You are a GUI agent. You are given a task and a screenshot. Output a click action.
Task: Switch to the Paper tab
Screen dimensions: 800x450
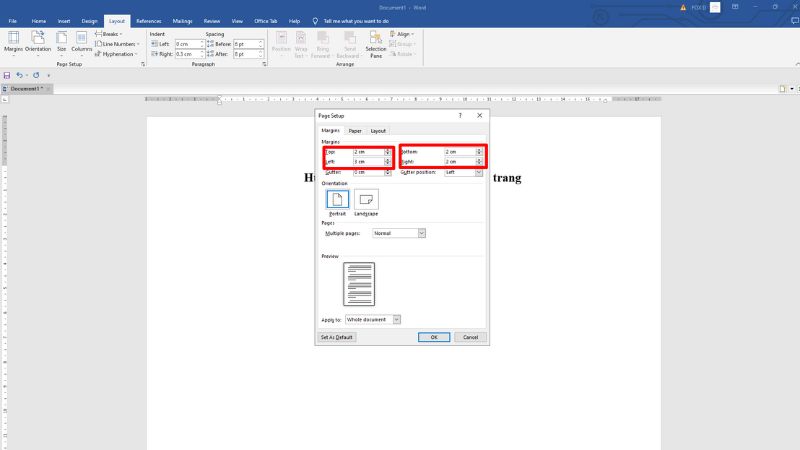point(355,130)
